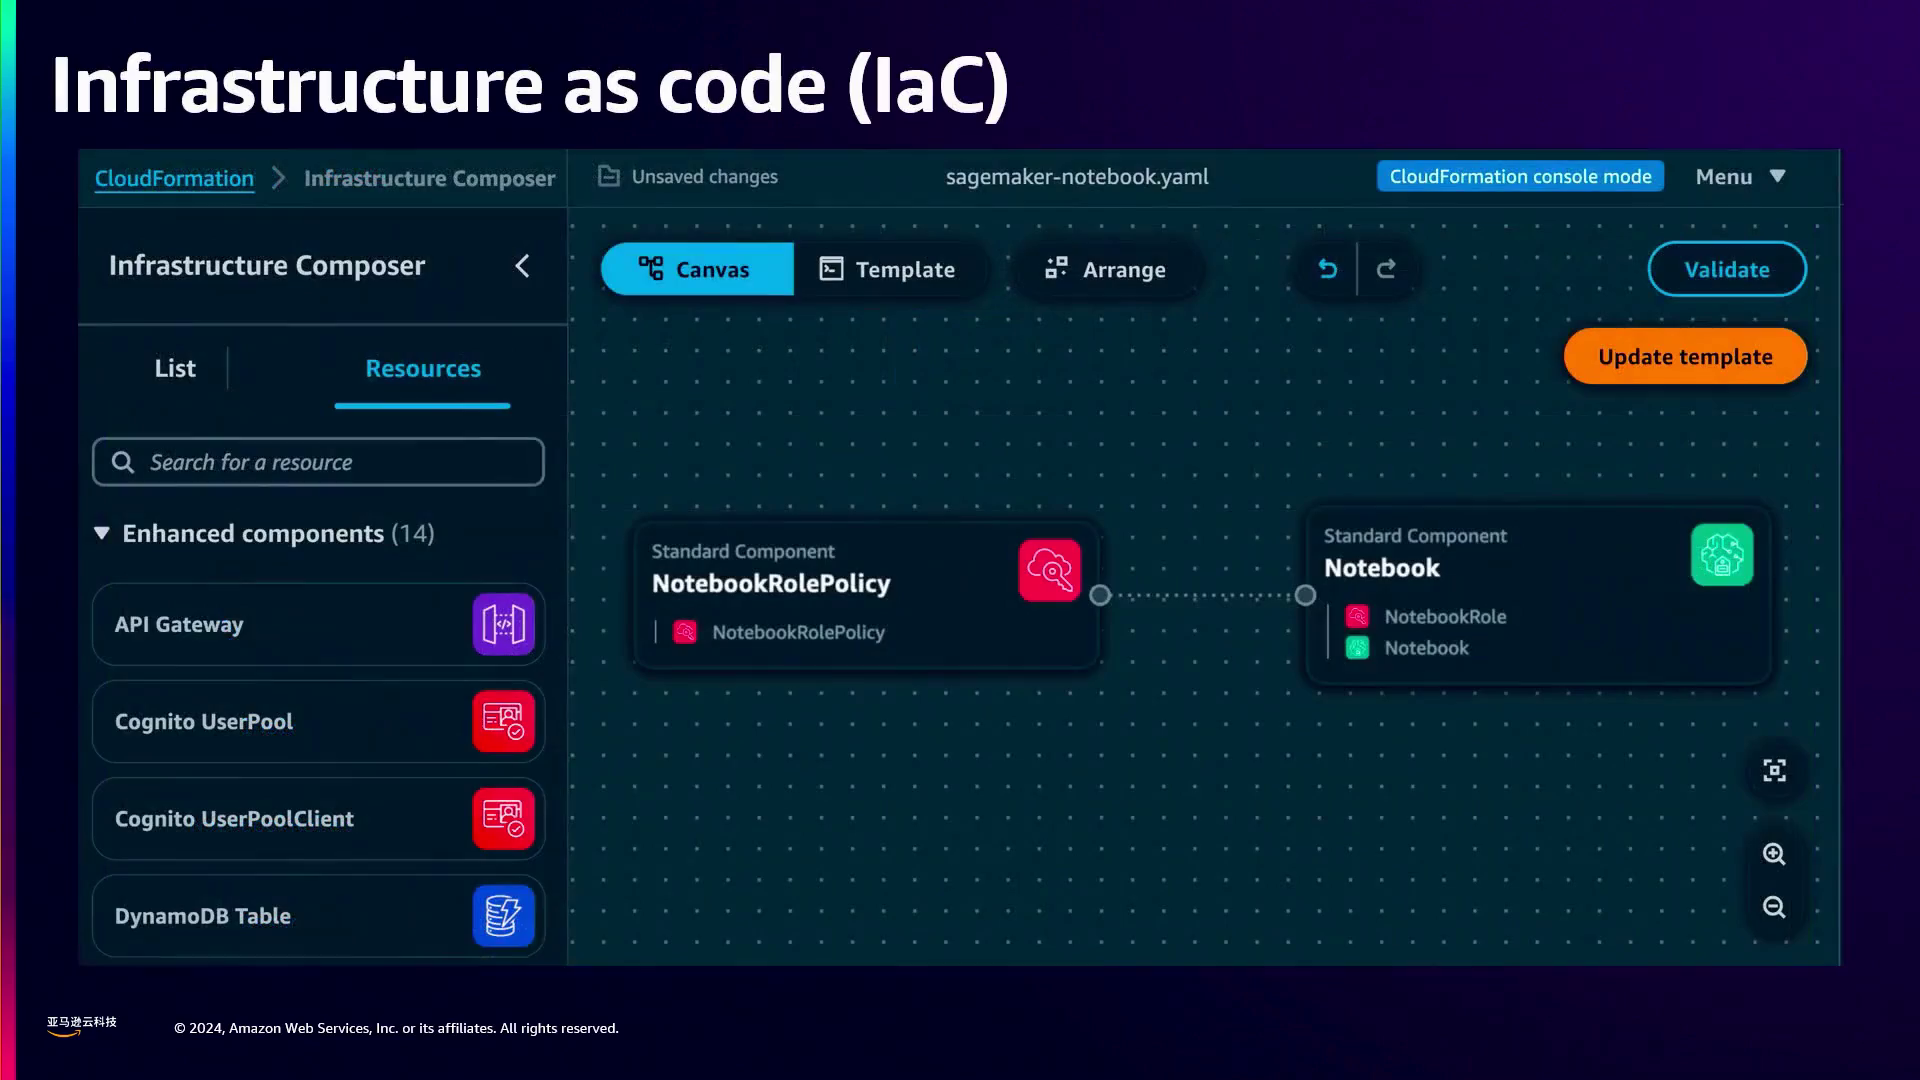Open the CloudFormation breadcrumb link
Screen dimensions: 1920x1080
tap(174, 178)
